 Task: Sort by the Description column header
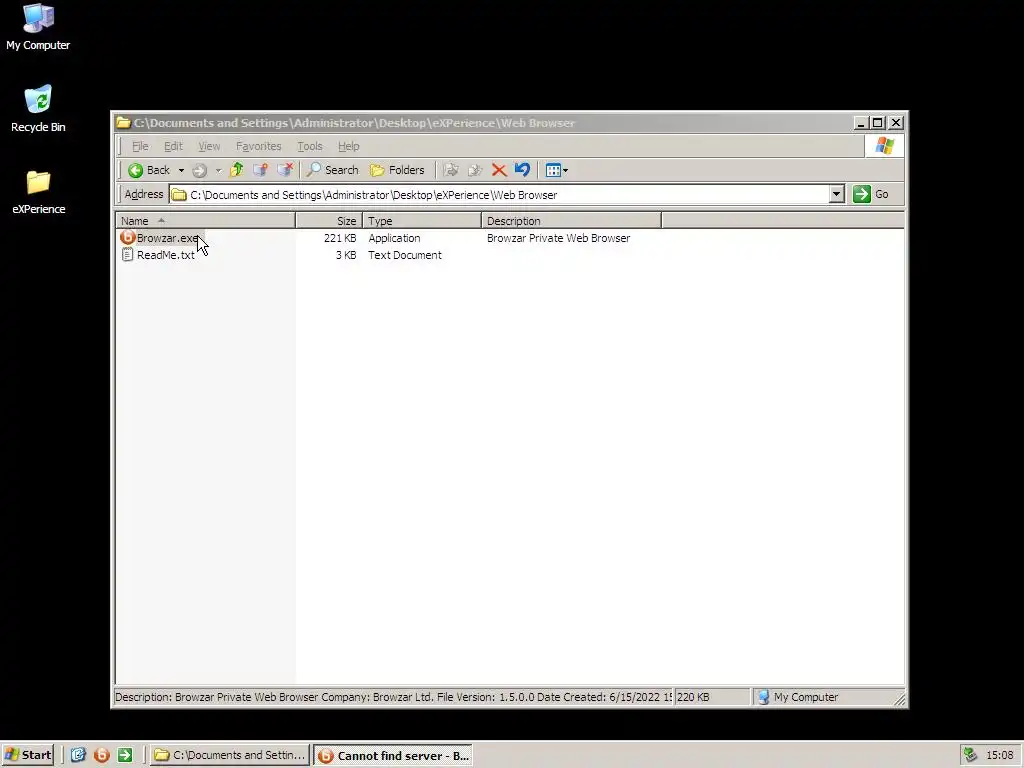pos(571,221)
